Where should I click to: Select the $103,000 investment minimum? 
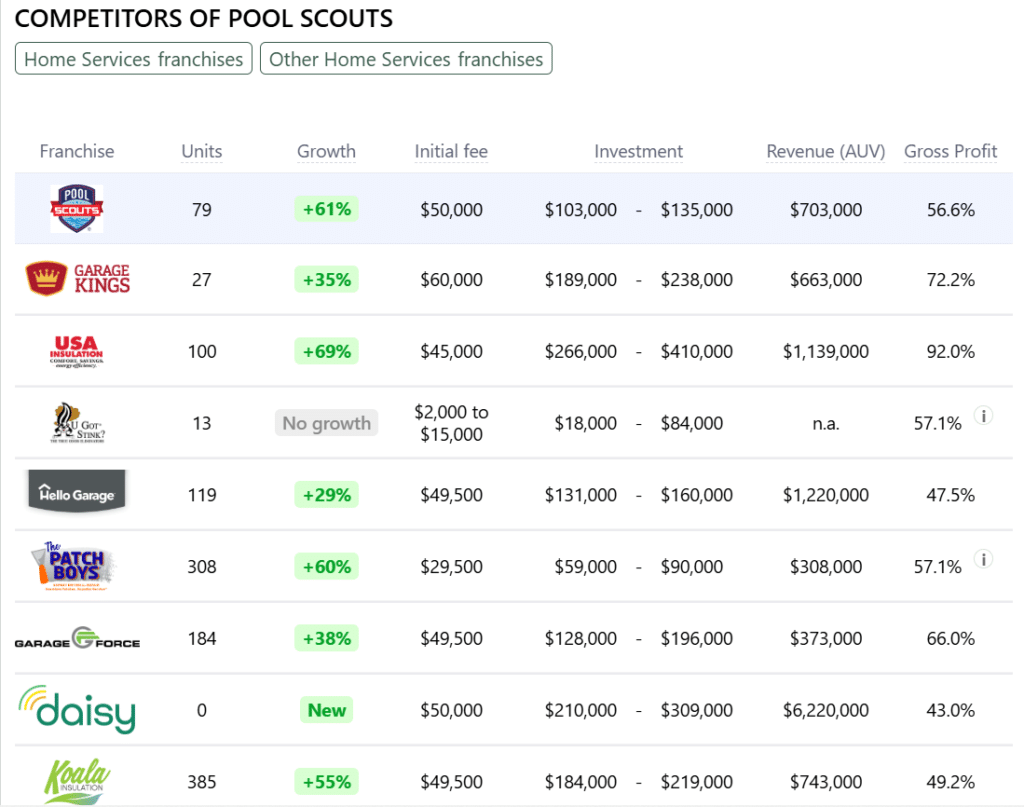click(581, 210)
